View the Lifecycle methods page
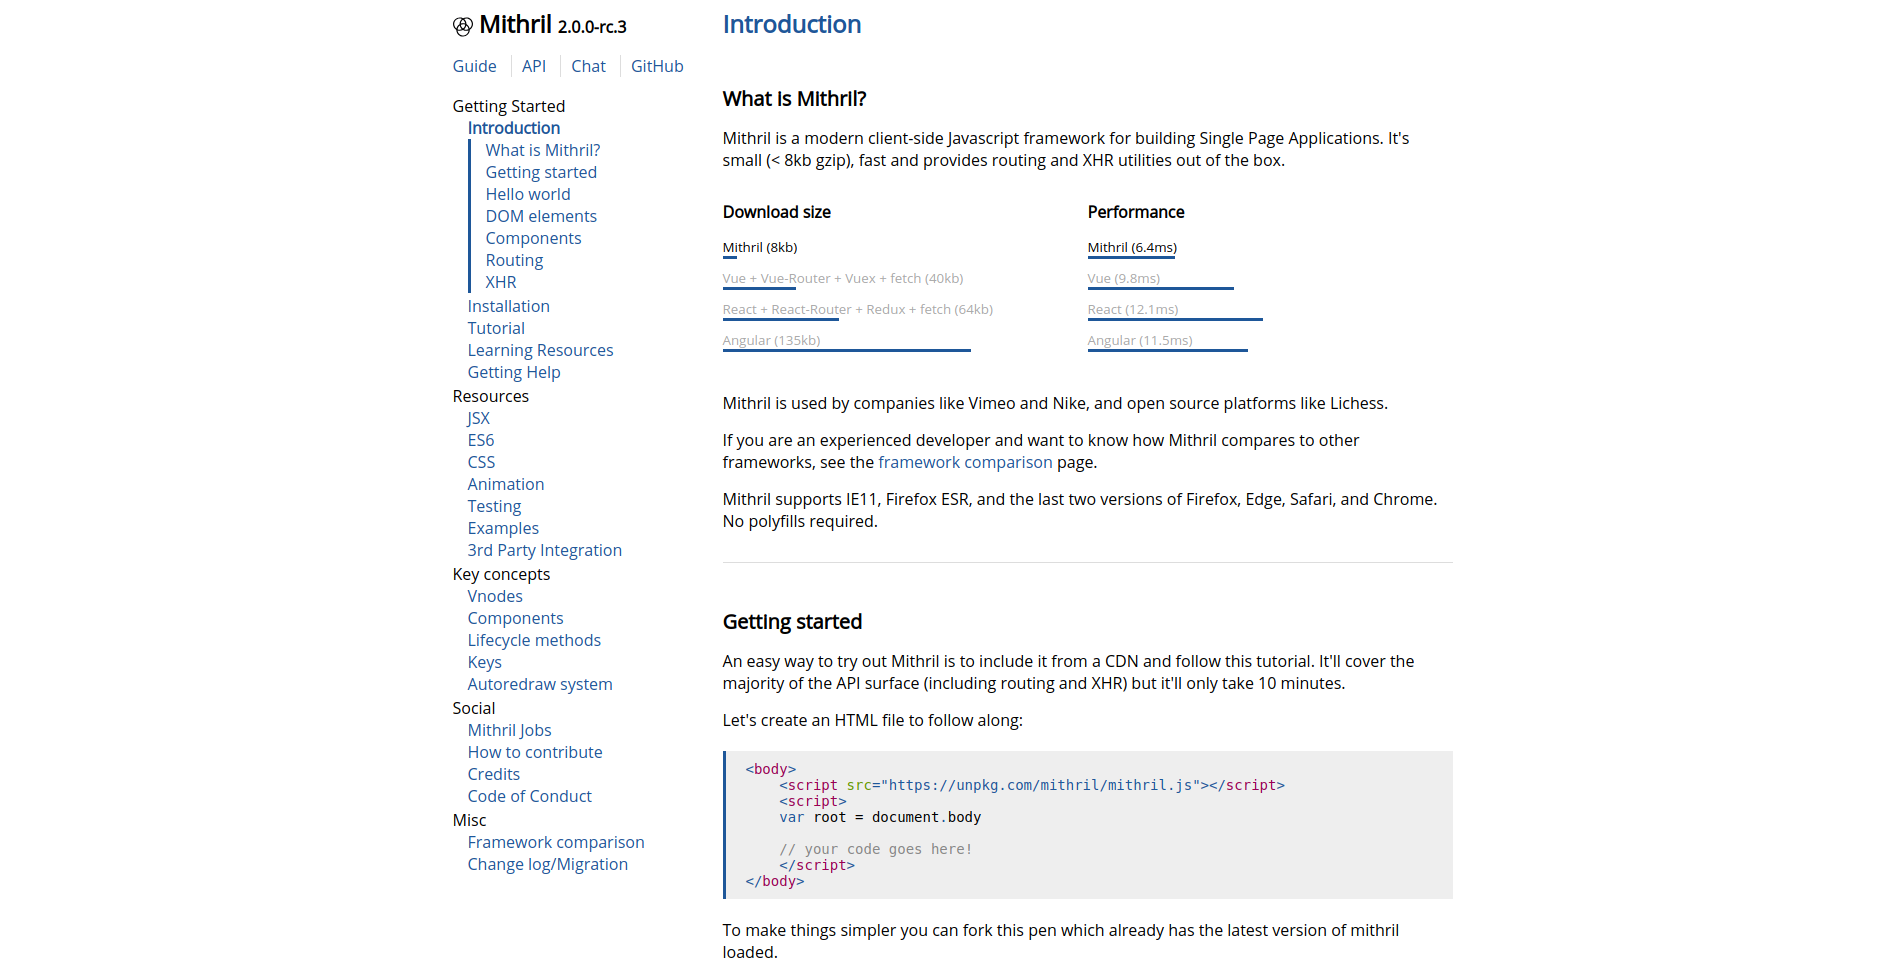The width and height of the screenshot is (1903, 975). tap(534, 640)
